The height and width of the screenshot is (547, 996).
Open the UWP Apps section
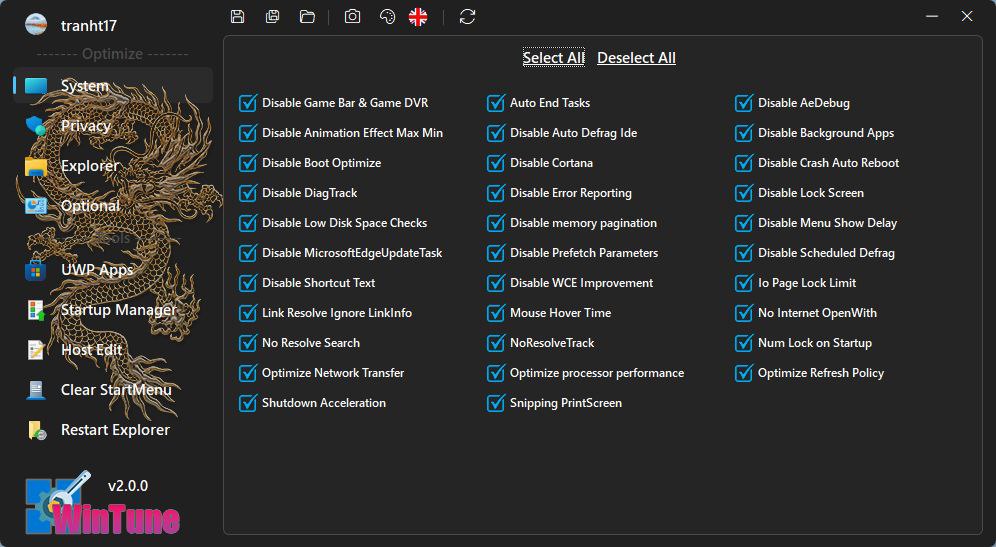[96, 270]
